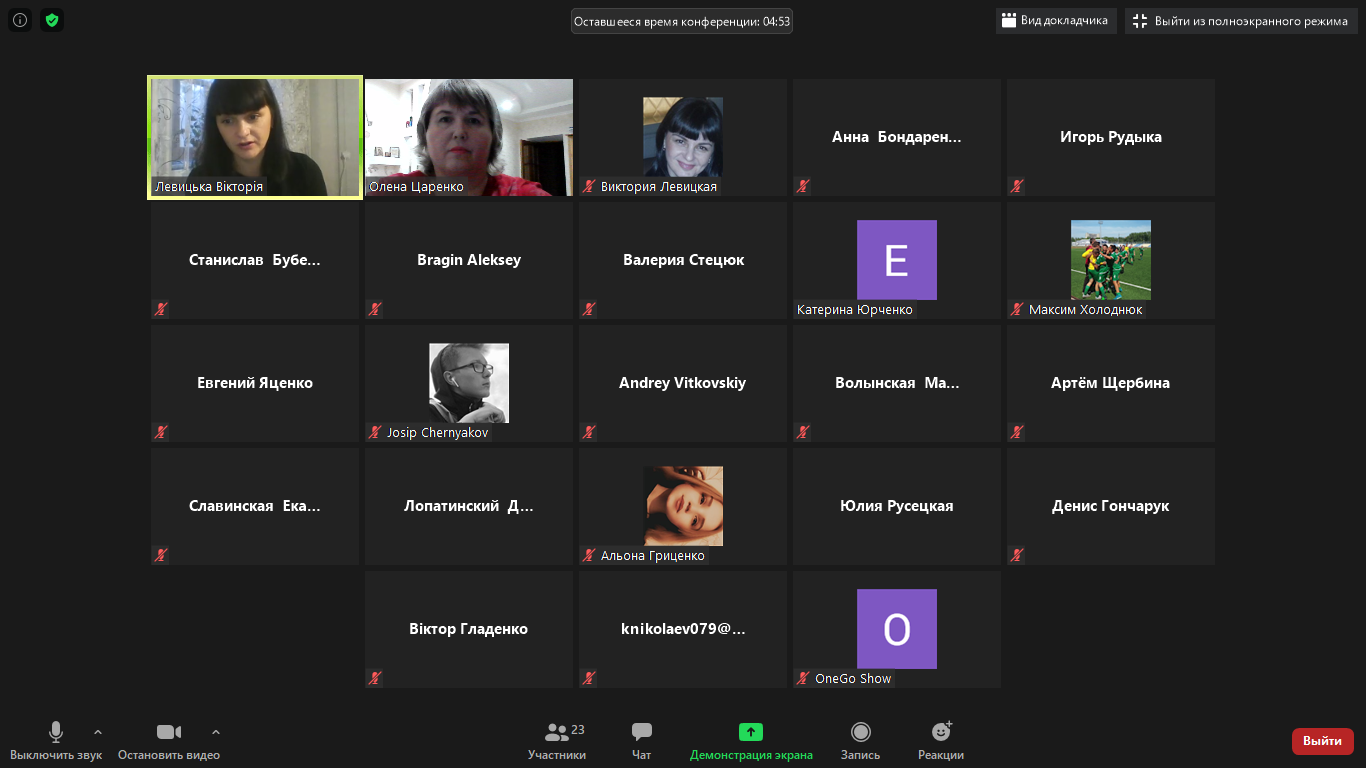Click Максим Холоднюк profile picture tile
Image resolution: width=1366 pixels, height=768 pixels.
tap(1110, 260)
